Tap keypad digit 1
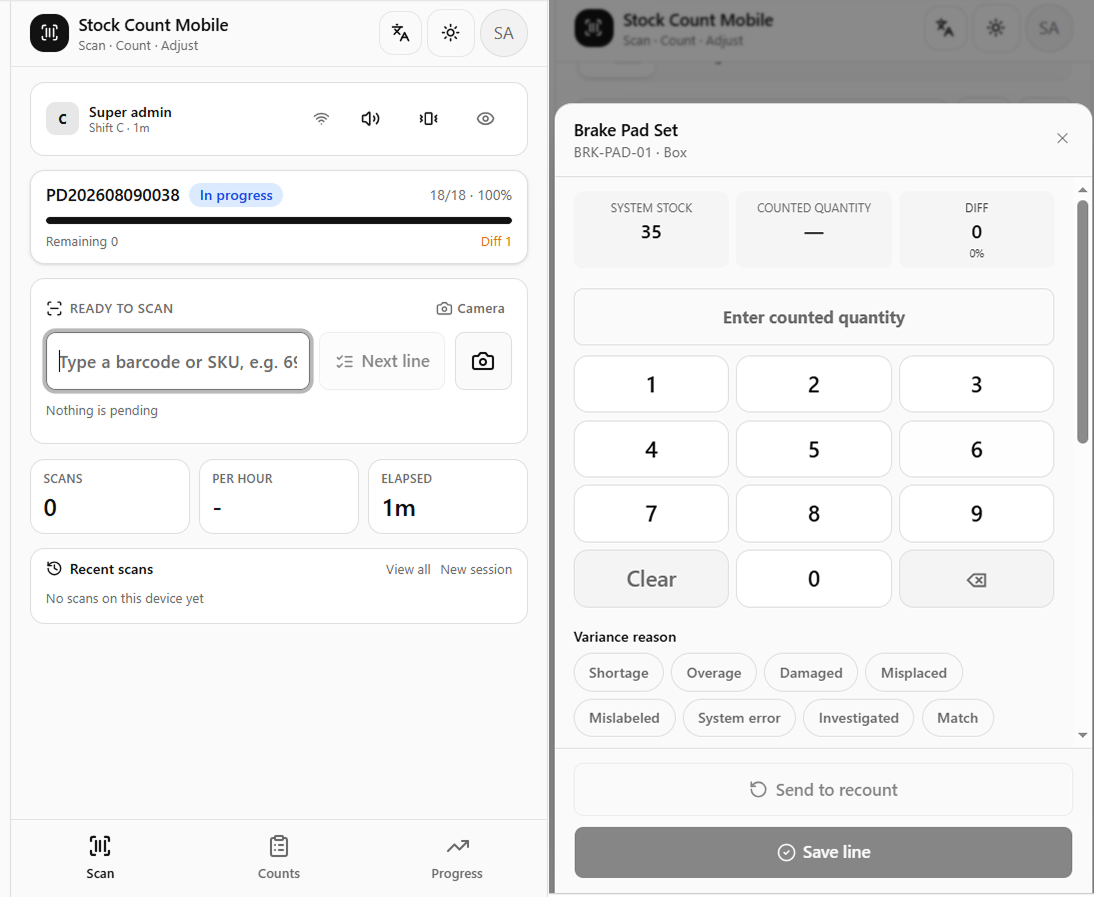Viewport: 1094px width, 897px height. click(x=651, y=384)
